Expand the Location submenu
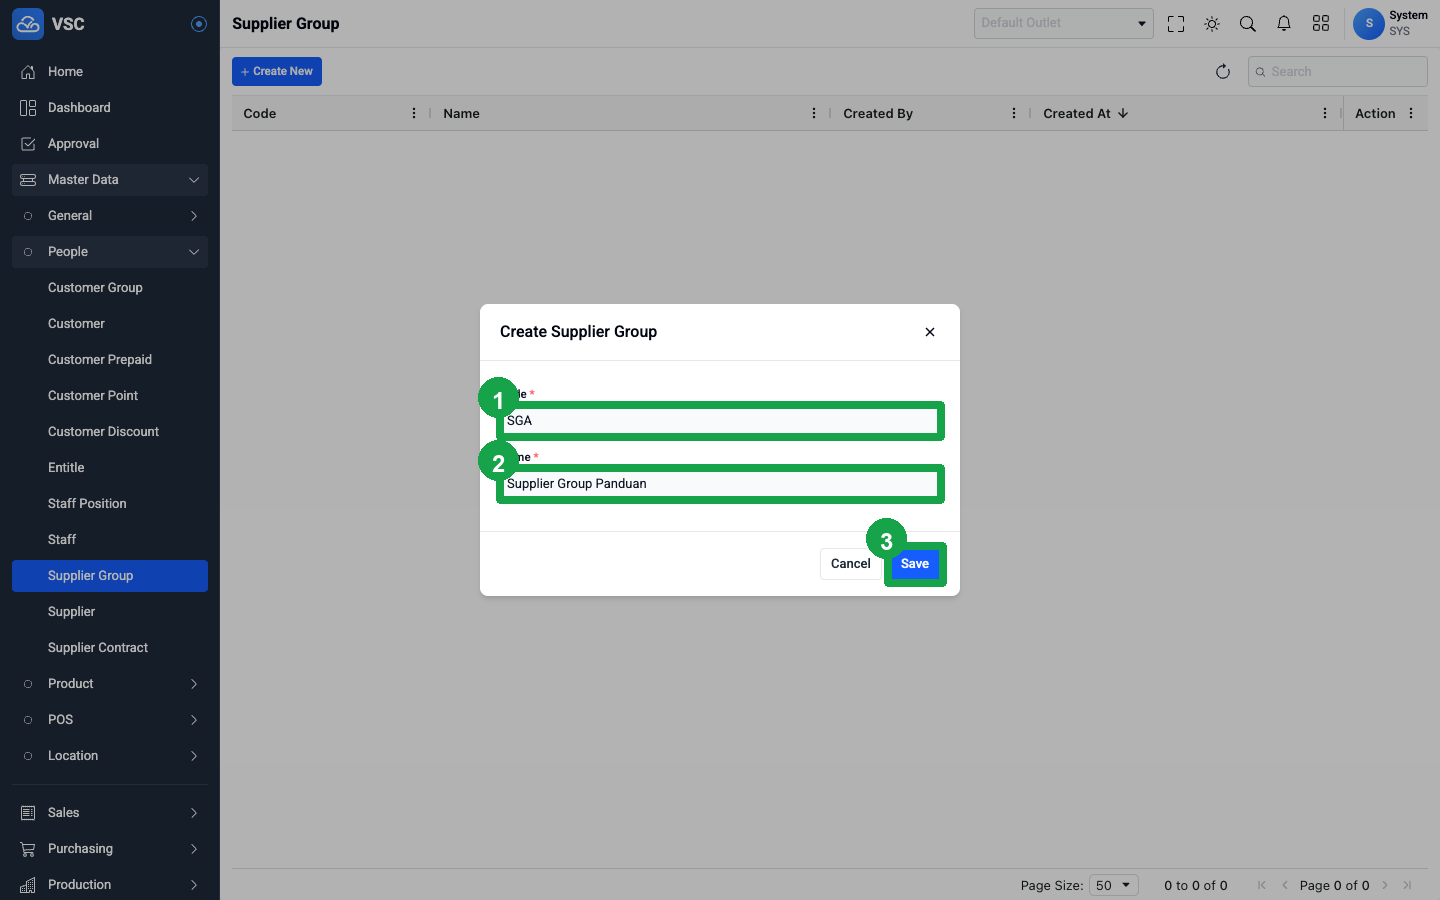 110,756
